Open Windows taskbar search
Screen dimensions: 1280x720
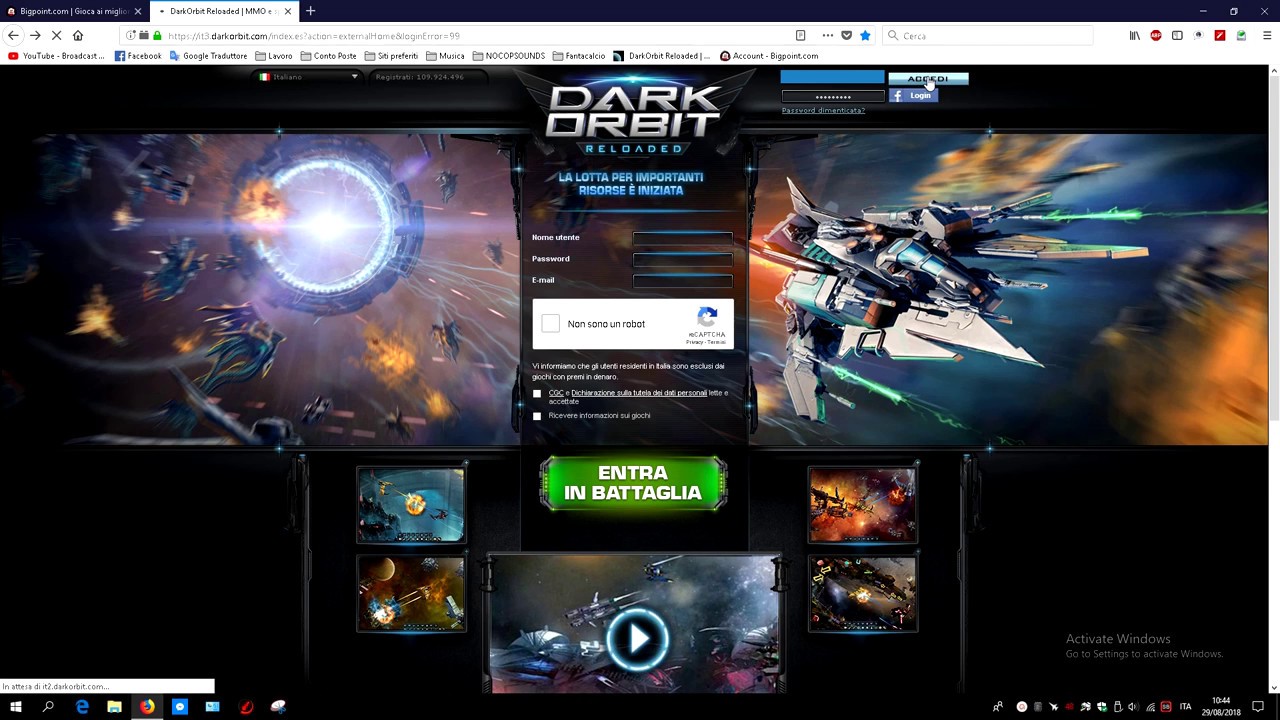tap(48, 707)
